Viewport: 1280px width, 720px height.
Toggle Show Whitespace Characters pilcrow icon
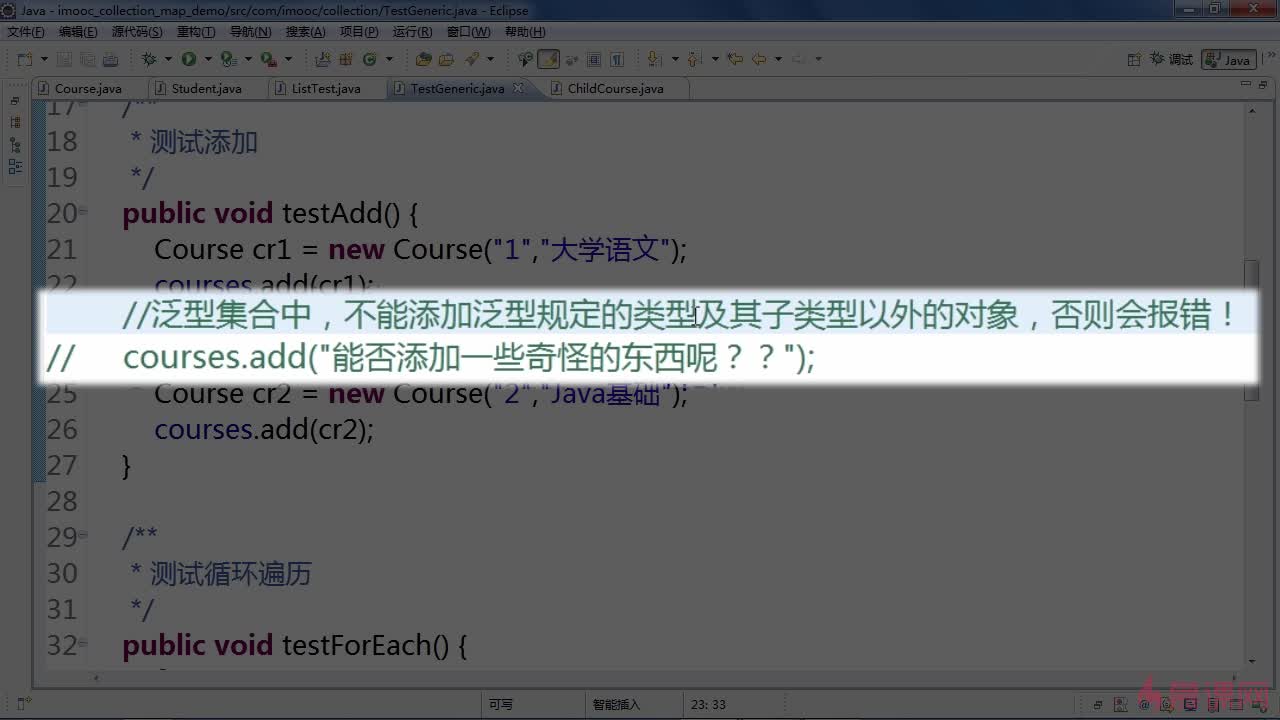(617, 59)
